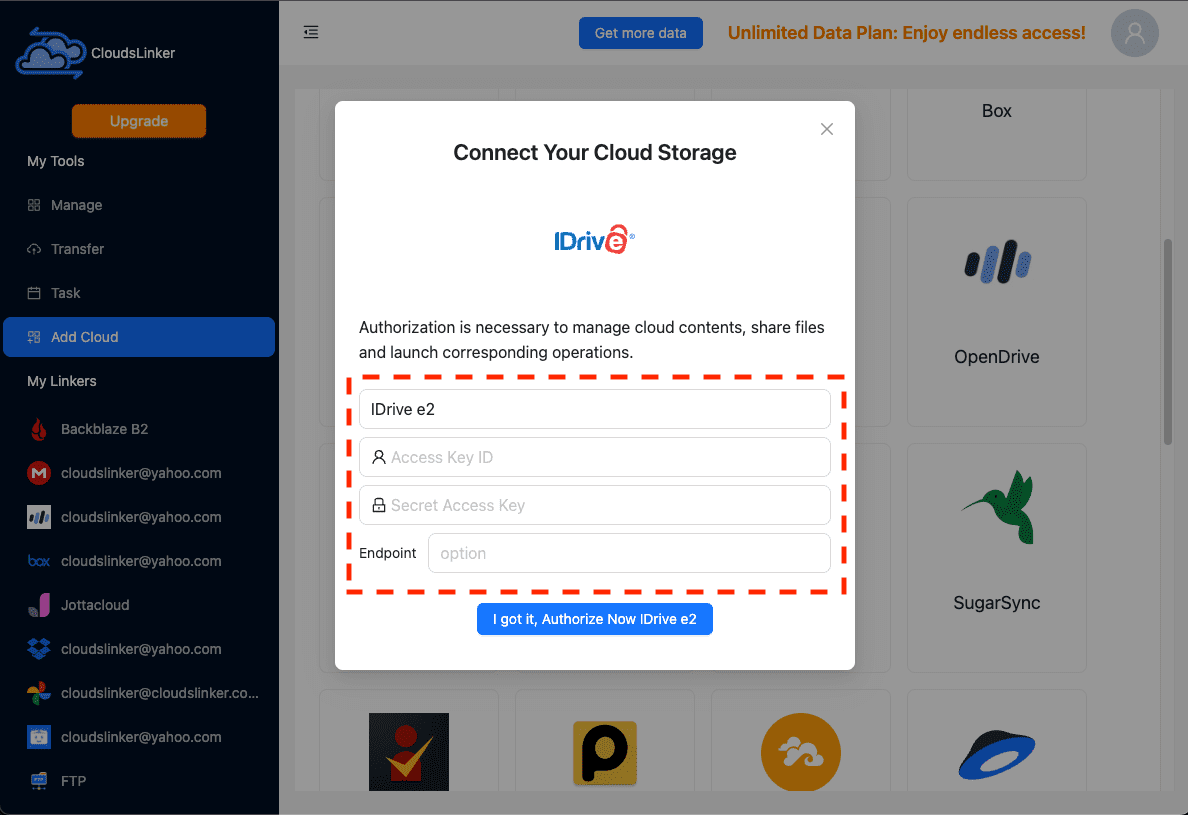The height and width of the screenshot is (815, 1188).
Task: Click the SugarSync card label
Action: pos(997,603)
